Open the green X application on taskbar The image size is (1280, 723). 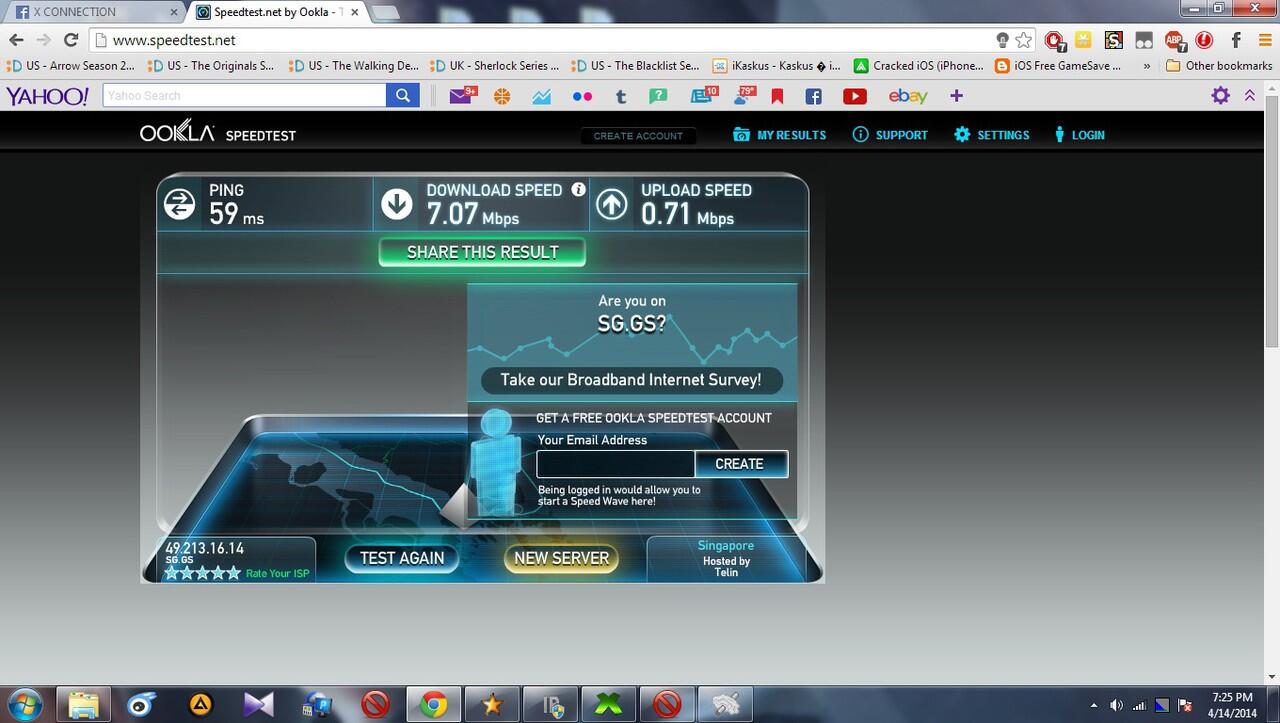click(x=608, y=704)
